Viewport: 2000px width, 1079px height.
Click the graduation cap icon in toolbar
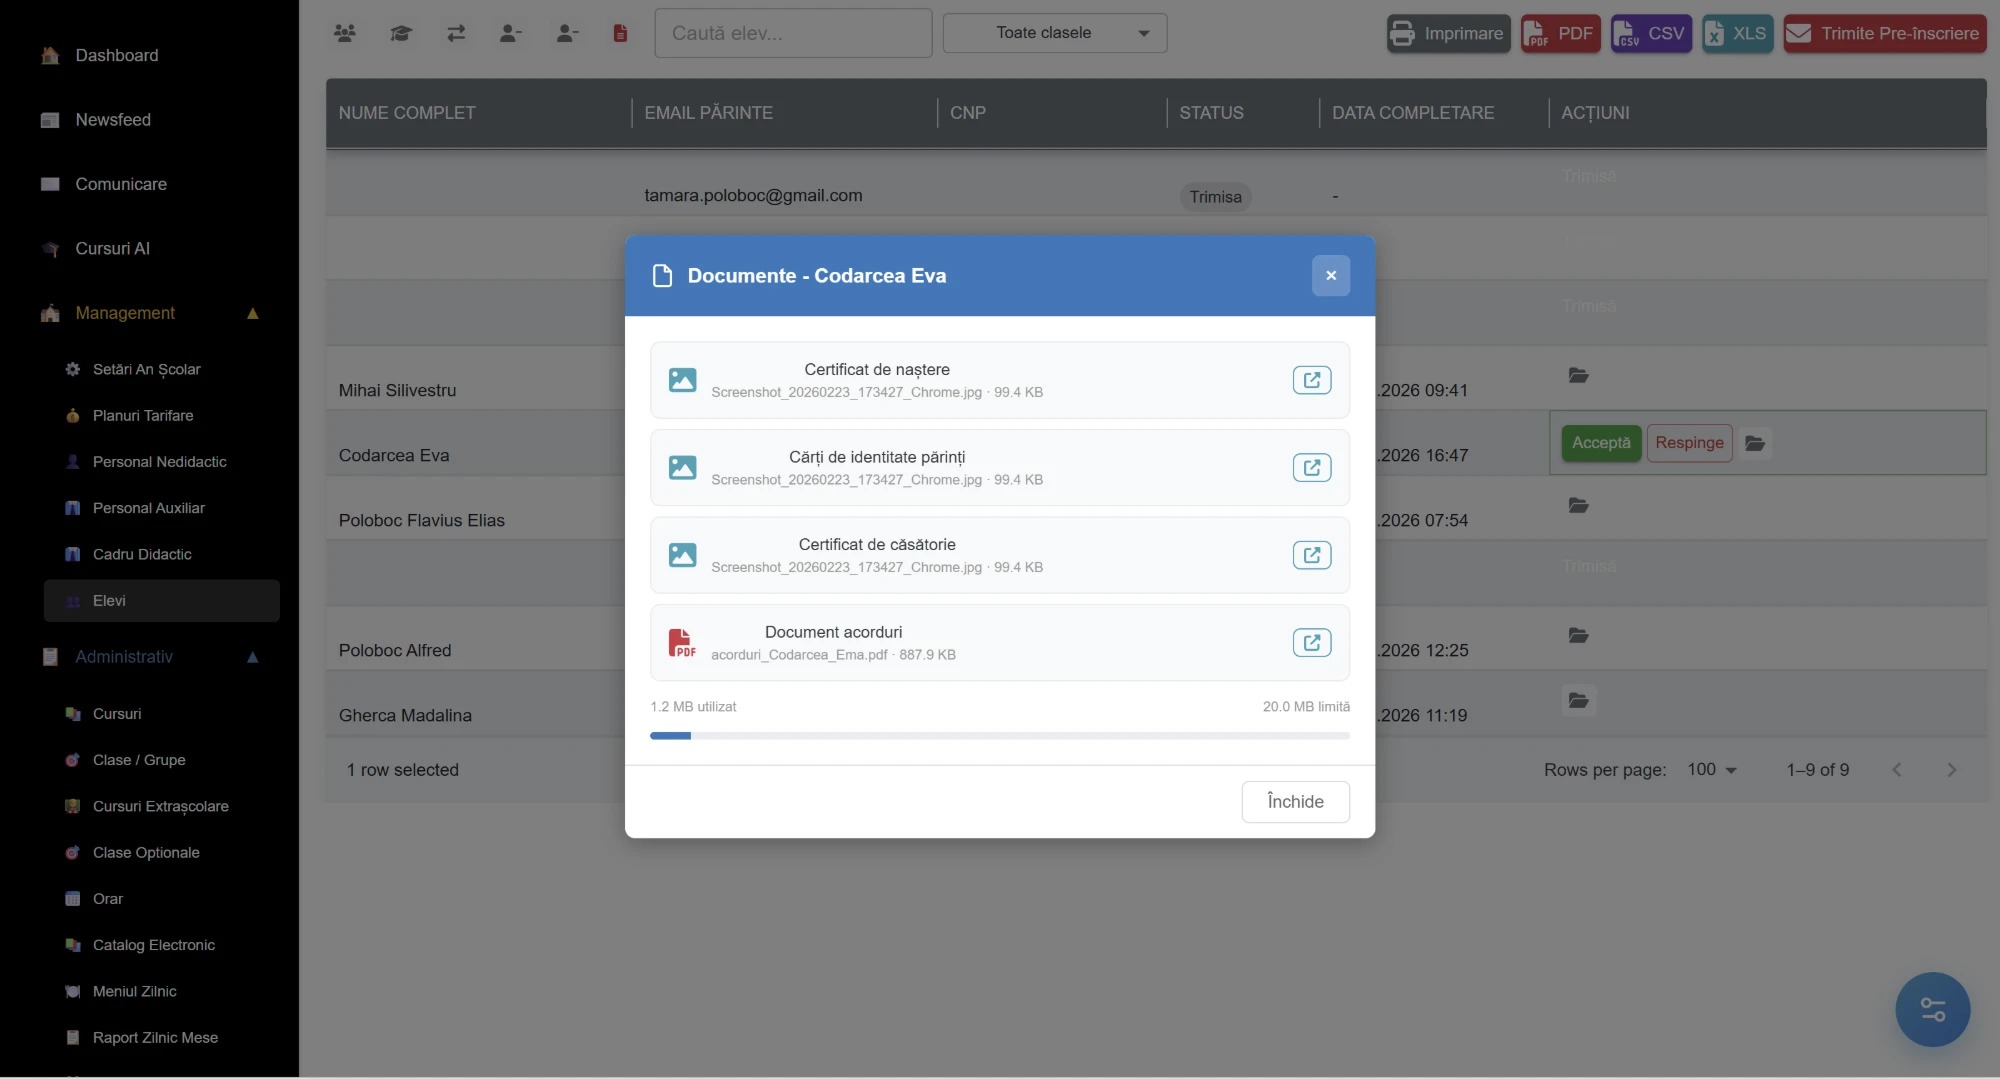coord(401,33)
